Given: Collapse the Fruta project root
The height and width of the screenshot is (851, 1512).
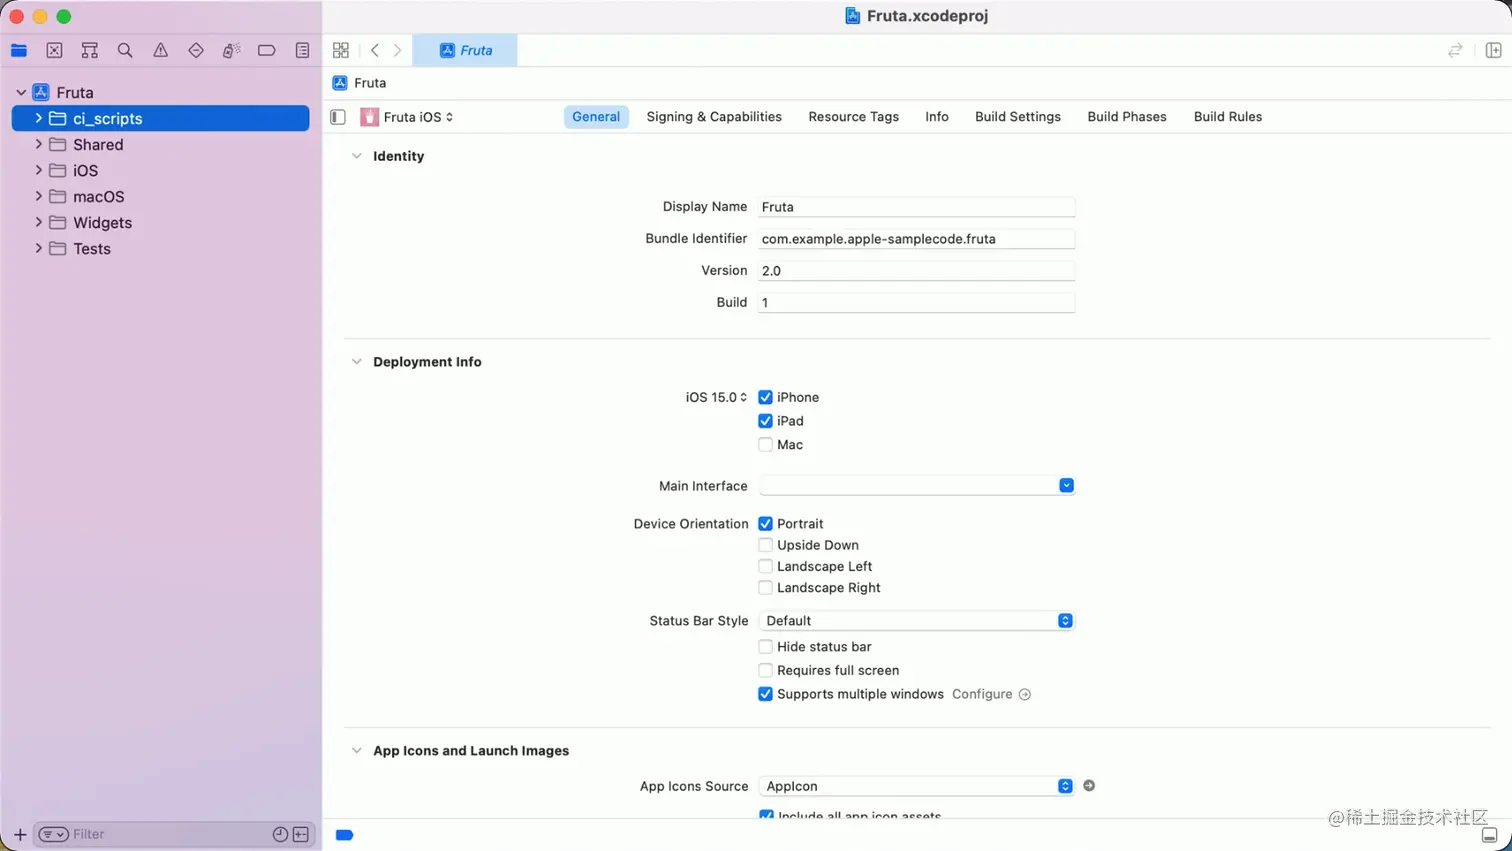Looking at the screenshot, I should (21, 92).
